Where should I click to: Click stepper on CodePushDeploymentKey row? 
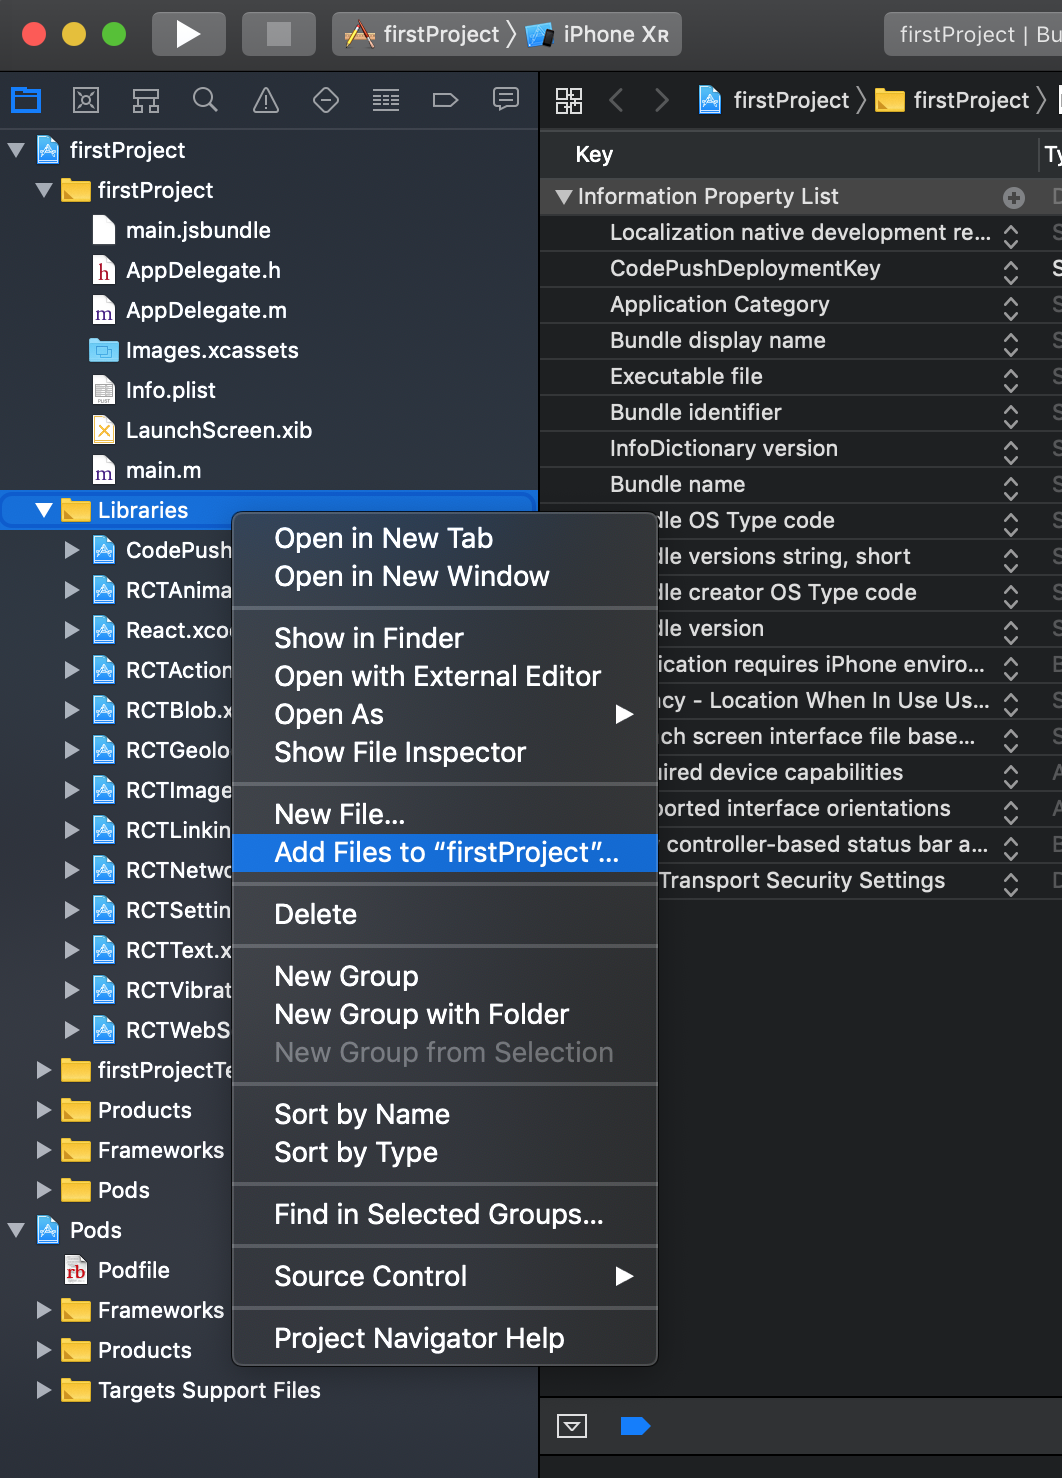(1011, 271)
